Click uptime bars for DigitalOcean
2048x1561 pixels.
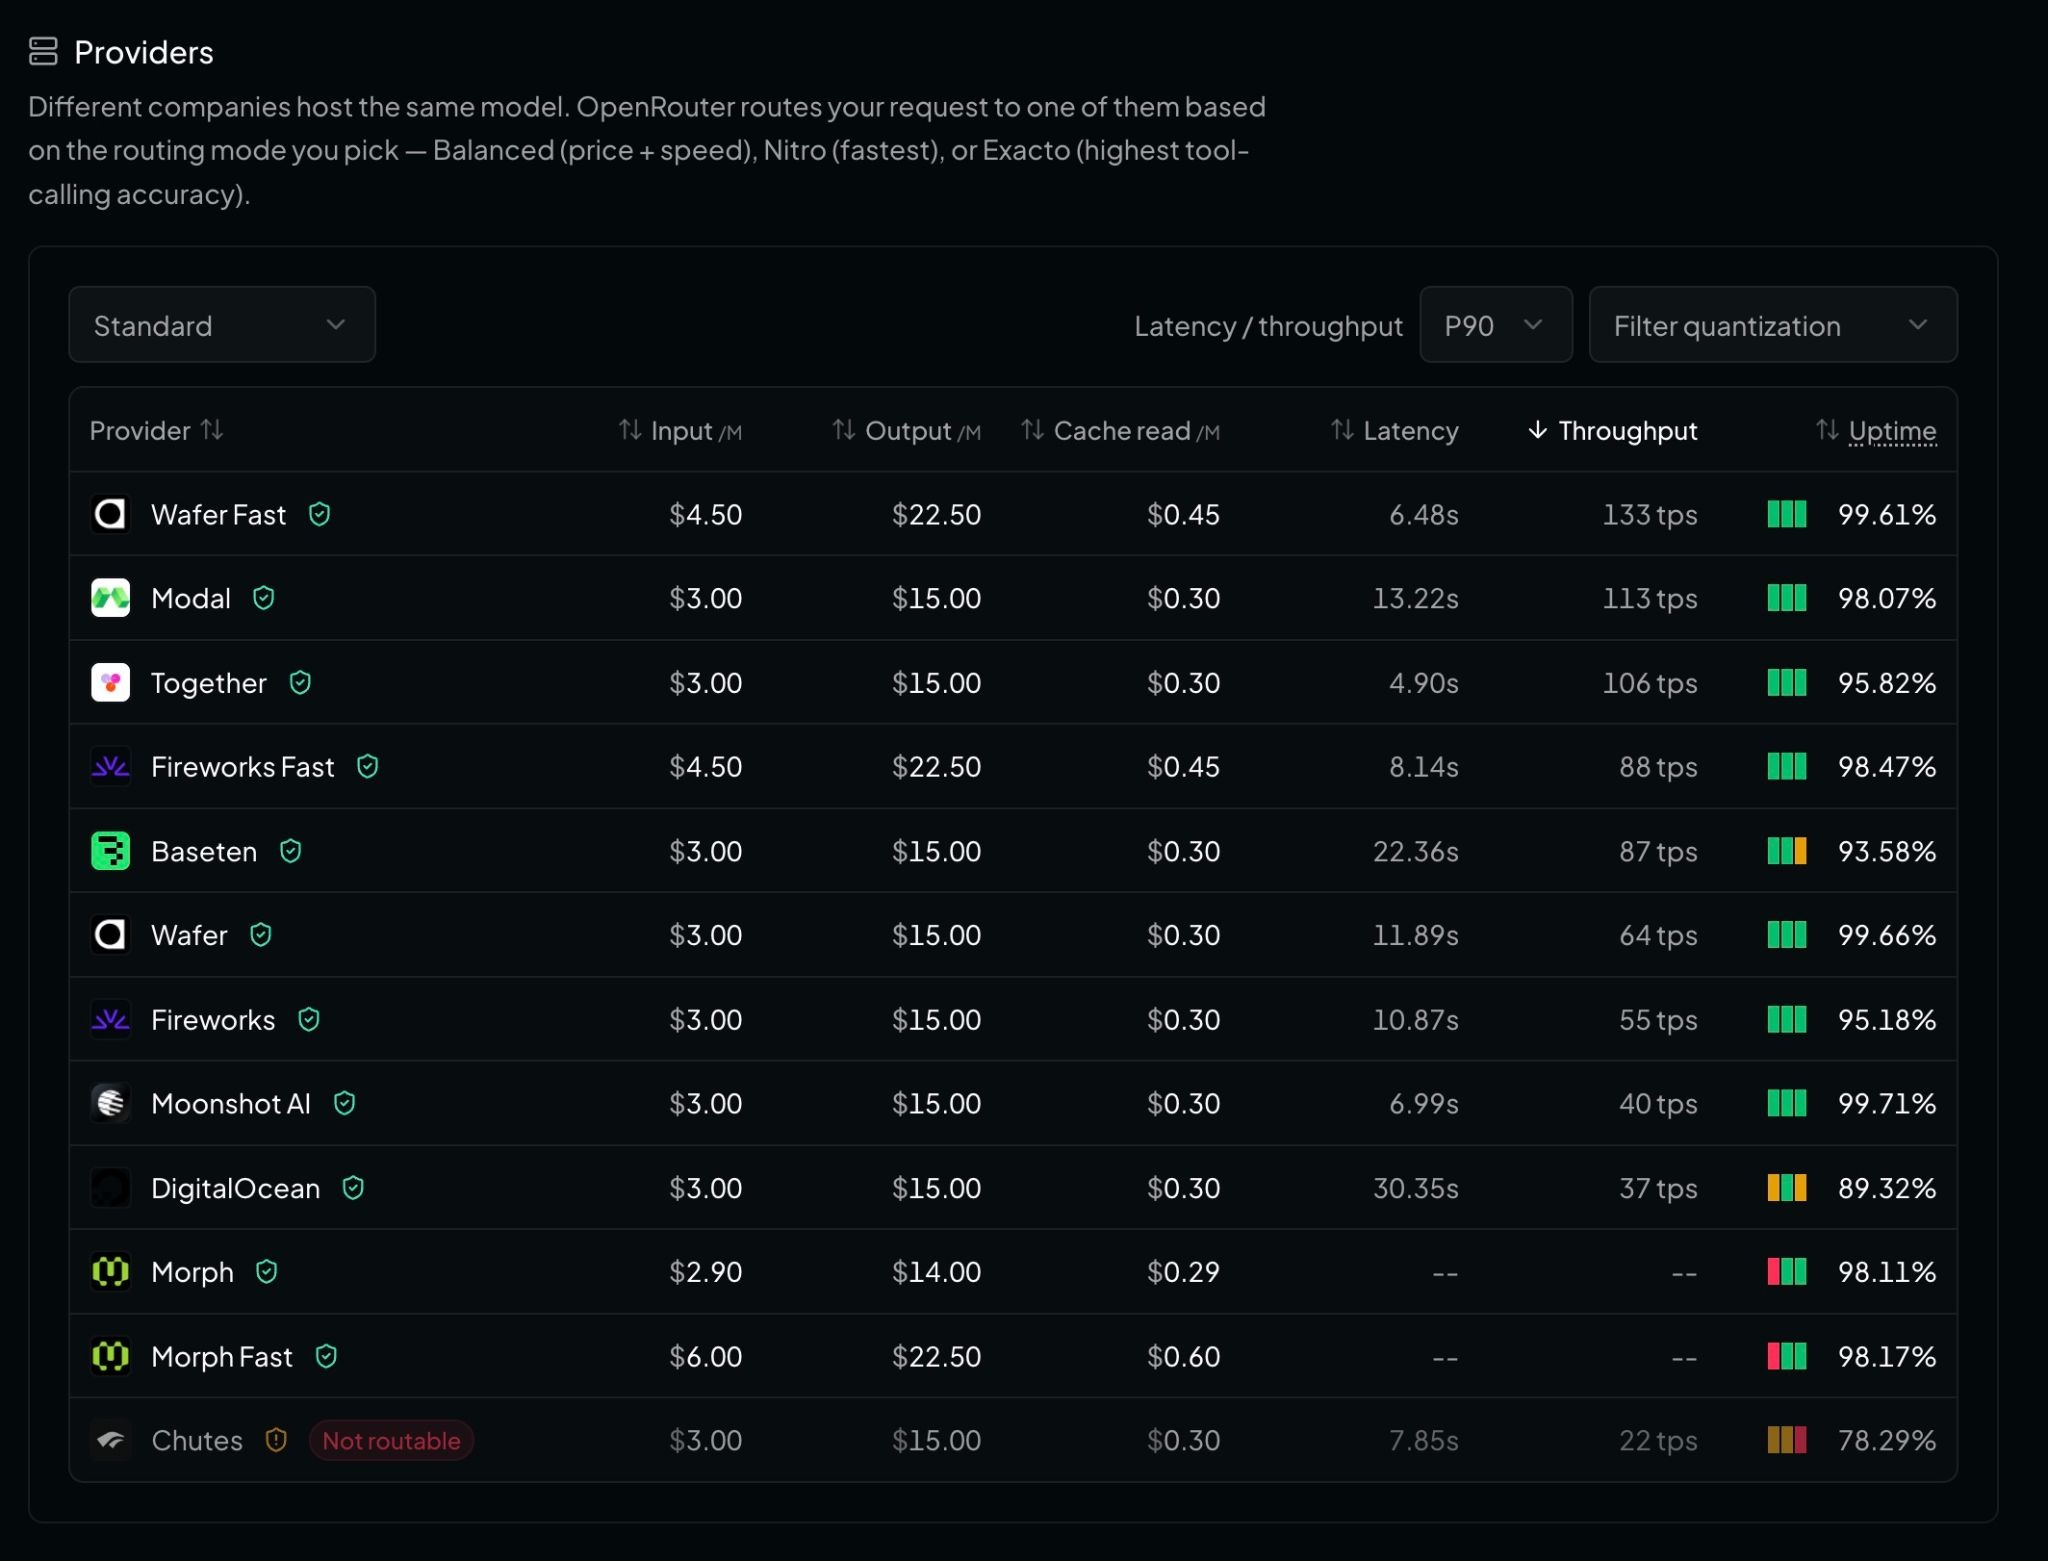click(1787, 1188)
